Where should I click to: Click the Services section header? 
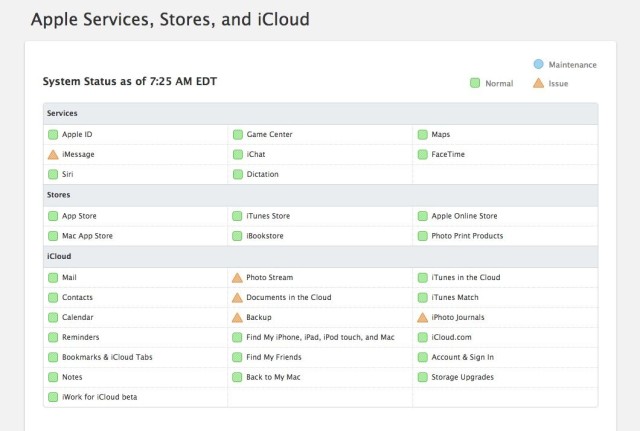click(x=63, y=113)
